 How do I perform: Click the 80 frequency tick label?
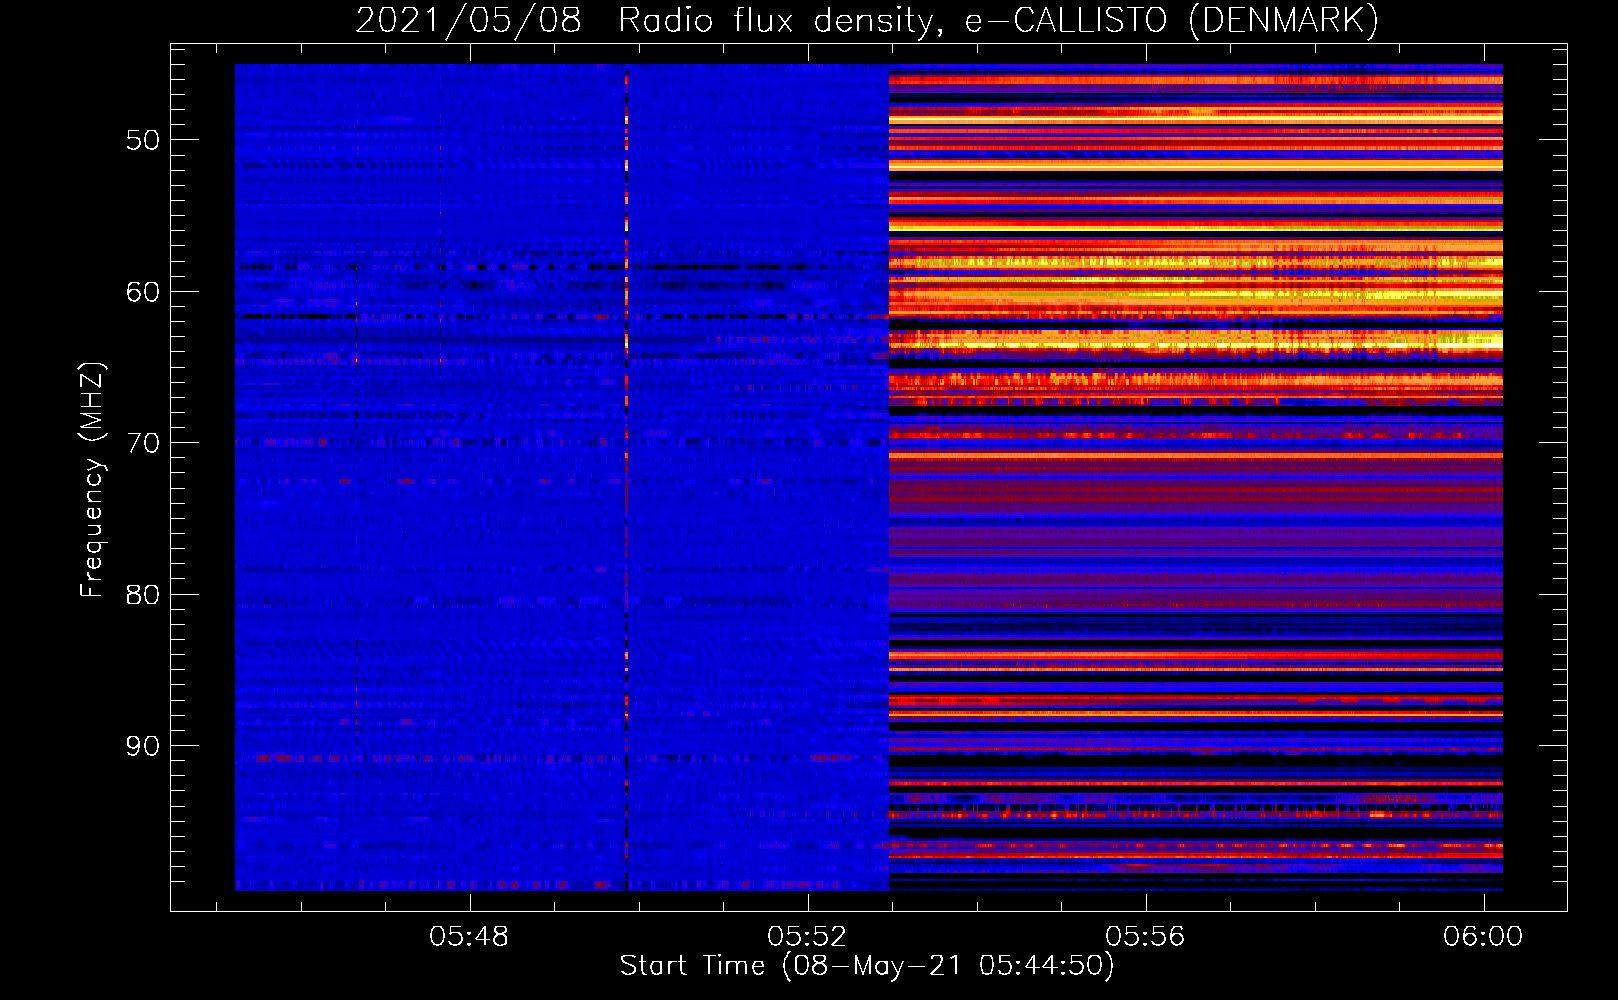[143, 595]
